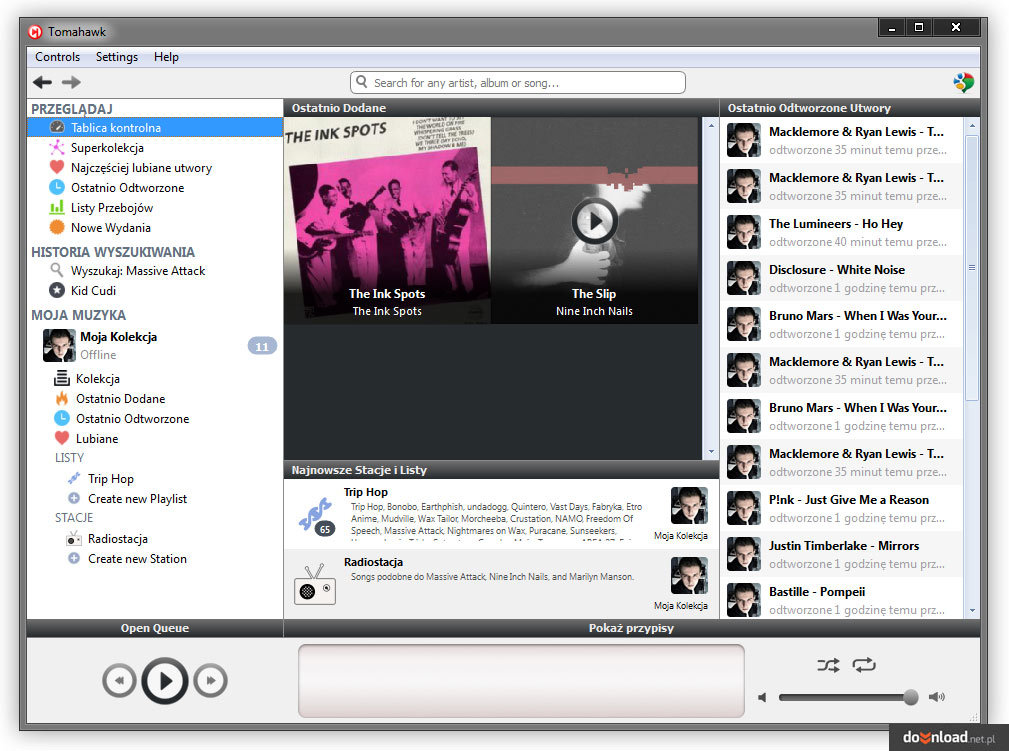1009x751 pixels.
Task: Focus the artist, album or song search field
Action: click(518, 82)
